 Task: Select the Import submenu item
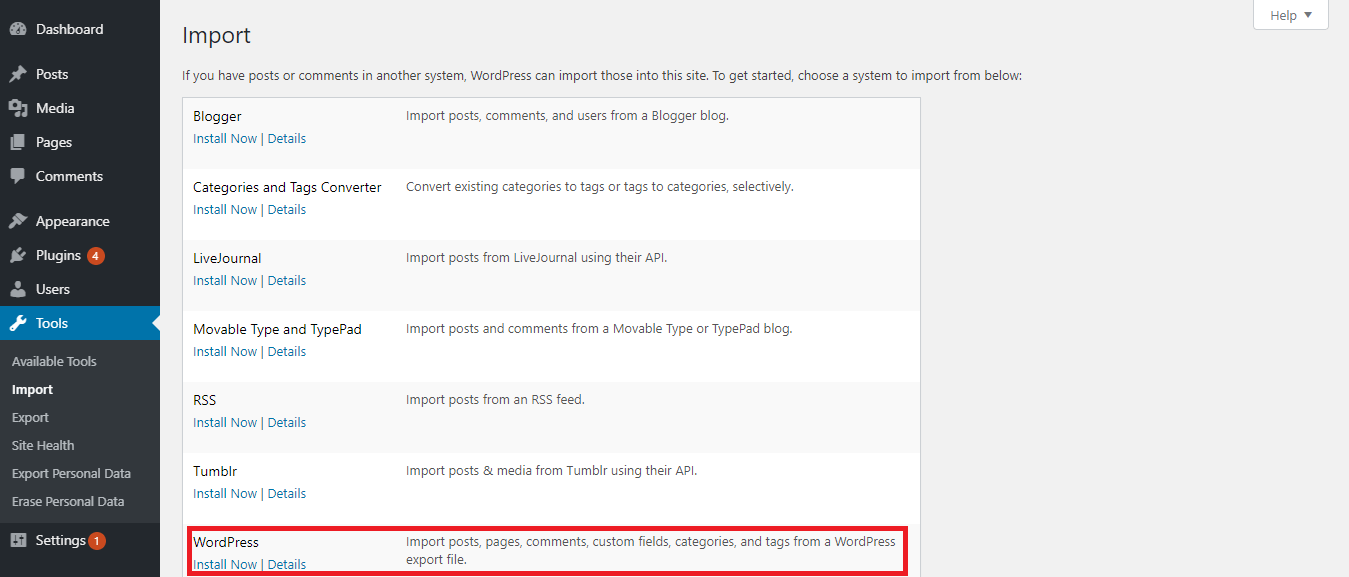[32, 389]
